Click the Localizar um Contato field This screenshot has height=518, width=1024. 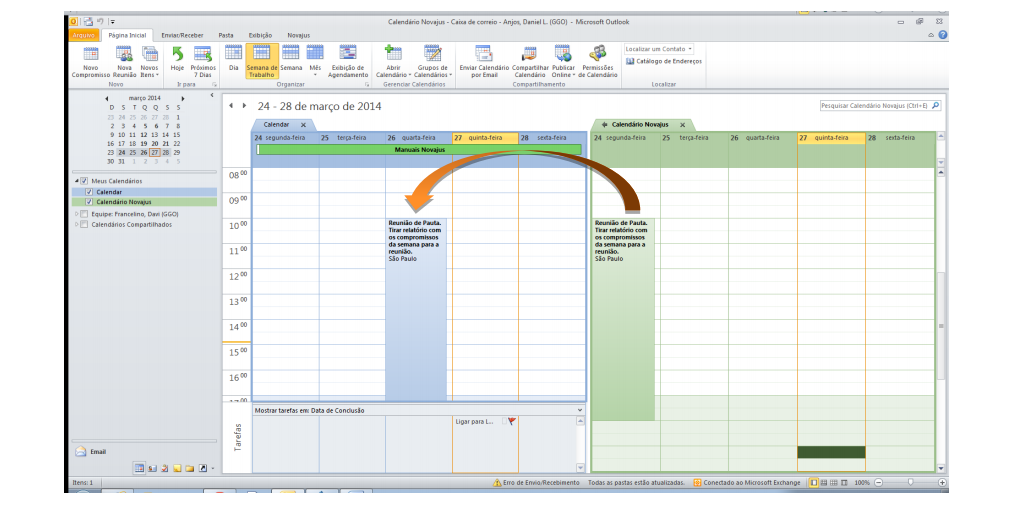pyautogui.click(x=658, y=49)
